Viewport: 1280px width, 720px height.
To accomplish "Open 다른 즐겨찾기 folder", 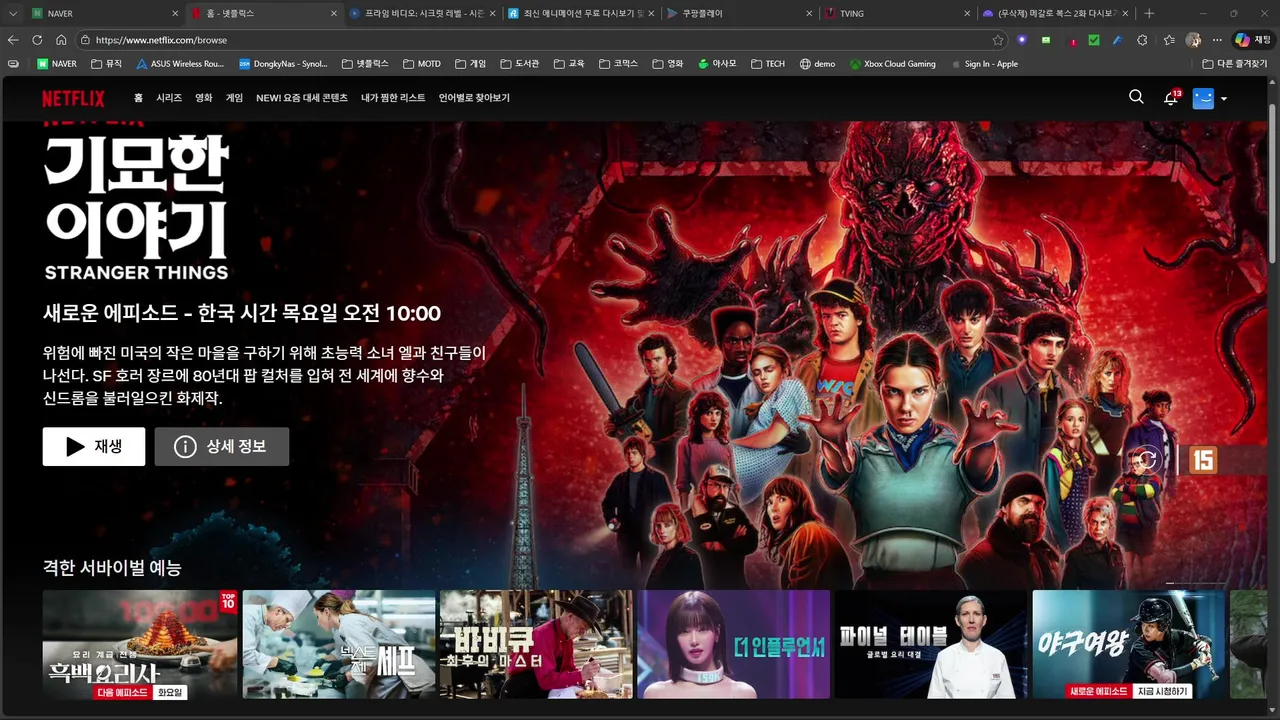I will (1235, 64).
